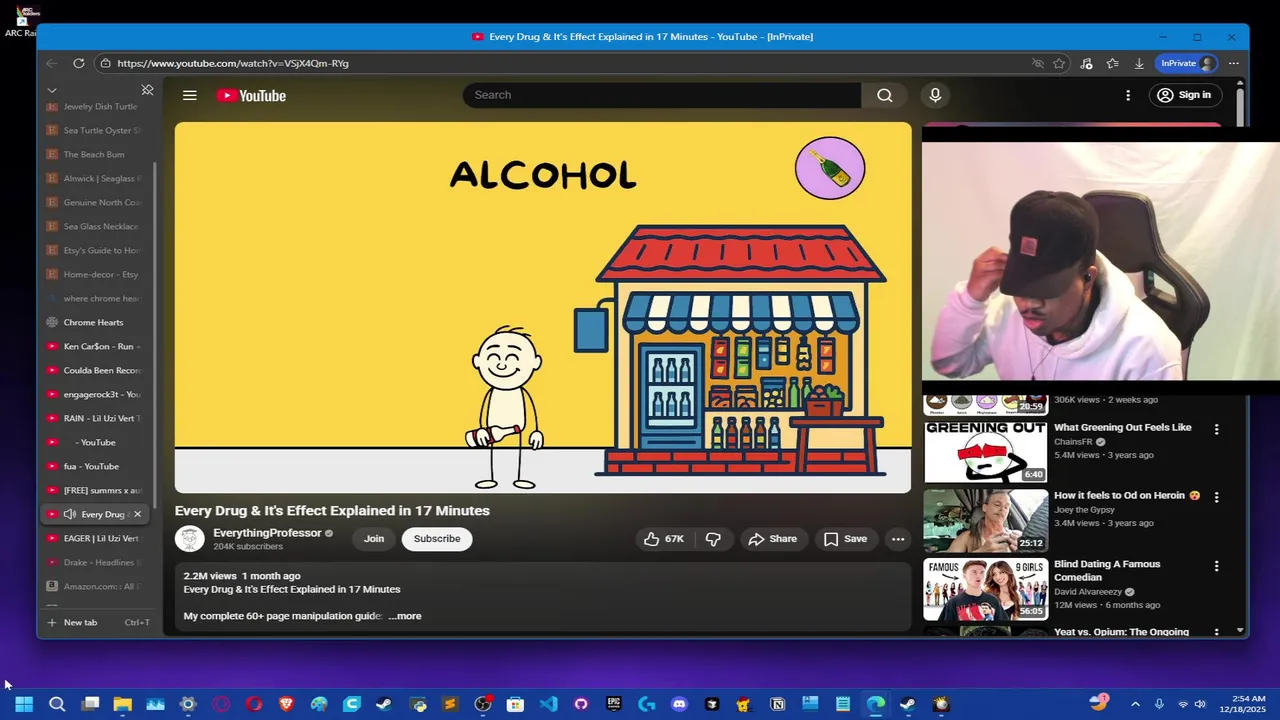This screenshot has width=1280, height=720.
Task: Click the Join button
Action: pyautogui.click(x=374, y=539)
